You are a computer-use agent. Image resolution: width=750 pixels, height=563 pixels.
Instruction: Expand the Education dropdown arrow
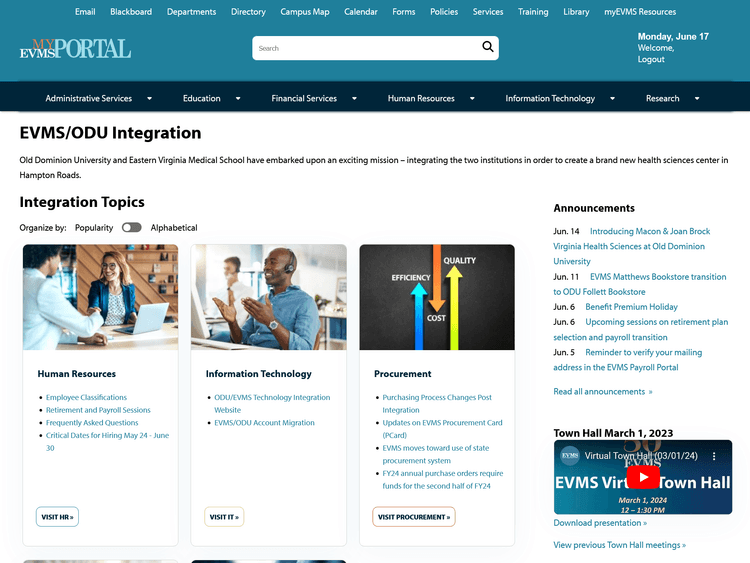[x=238, y=99]
